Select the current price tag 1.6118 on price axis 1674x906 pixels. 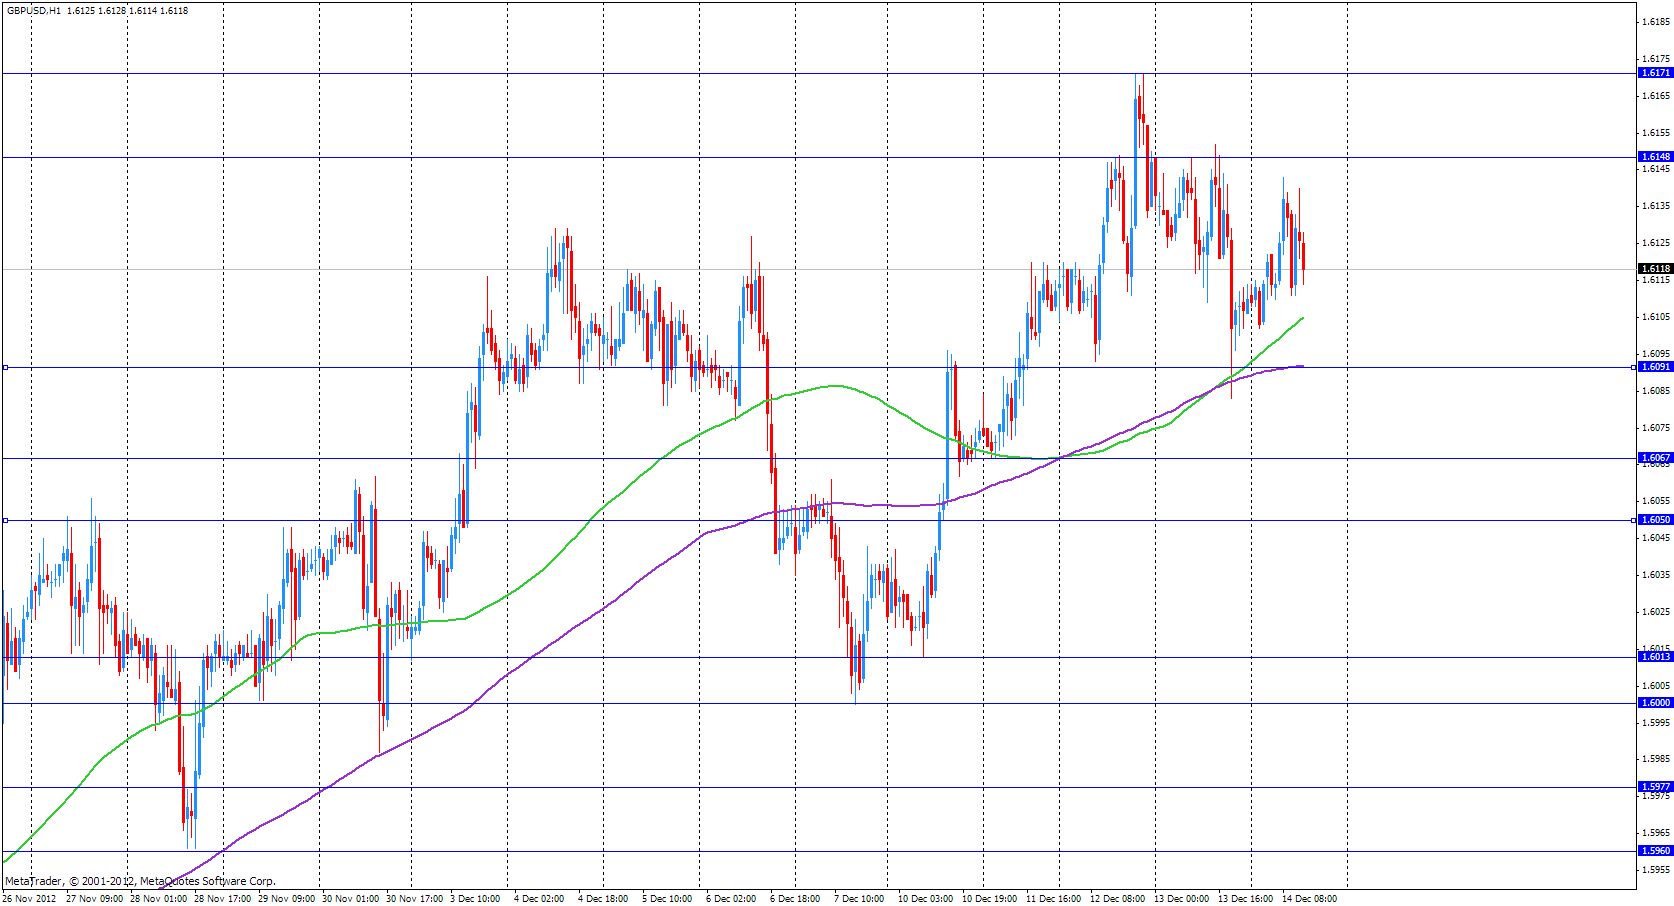(x=1656, y=269)
